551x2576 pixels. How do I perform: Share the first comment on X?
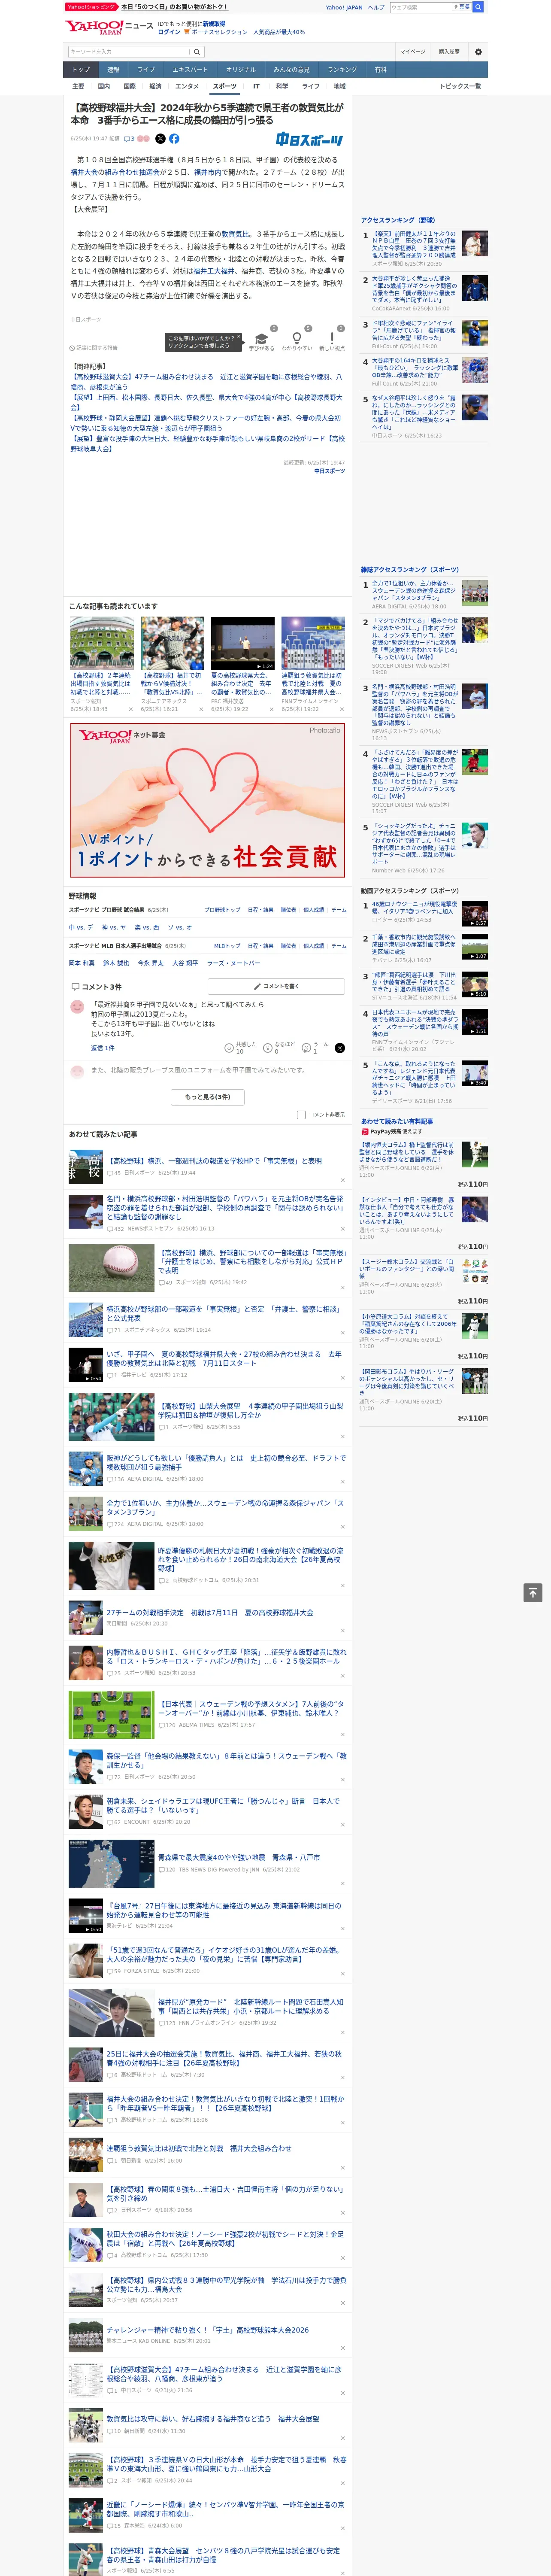[340, 1047]
